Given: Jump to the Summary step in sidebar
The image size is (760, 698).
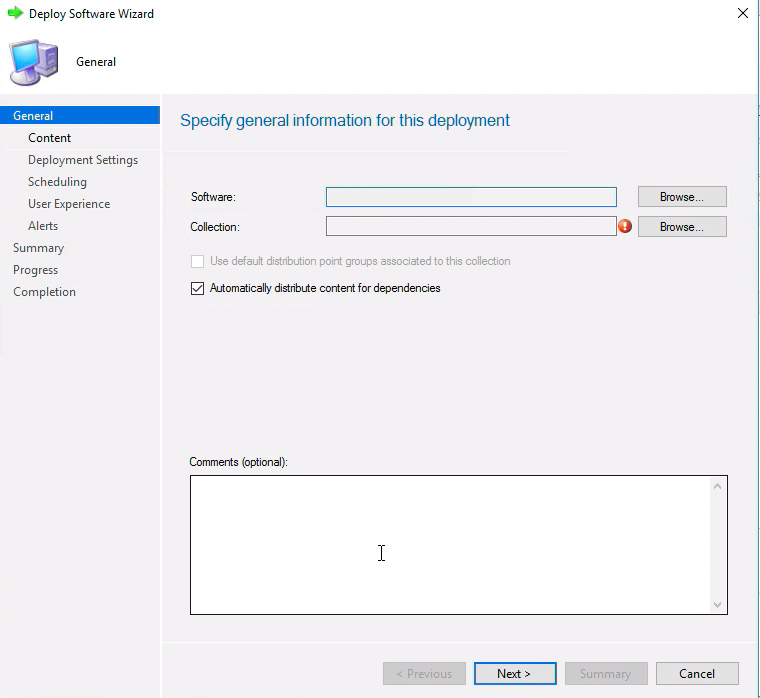Looking at the screenshot, I should 38,248.
